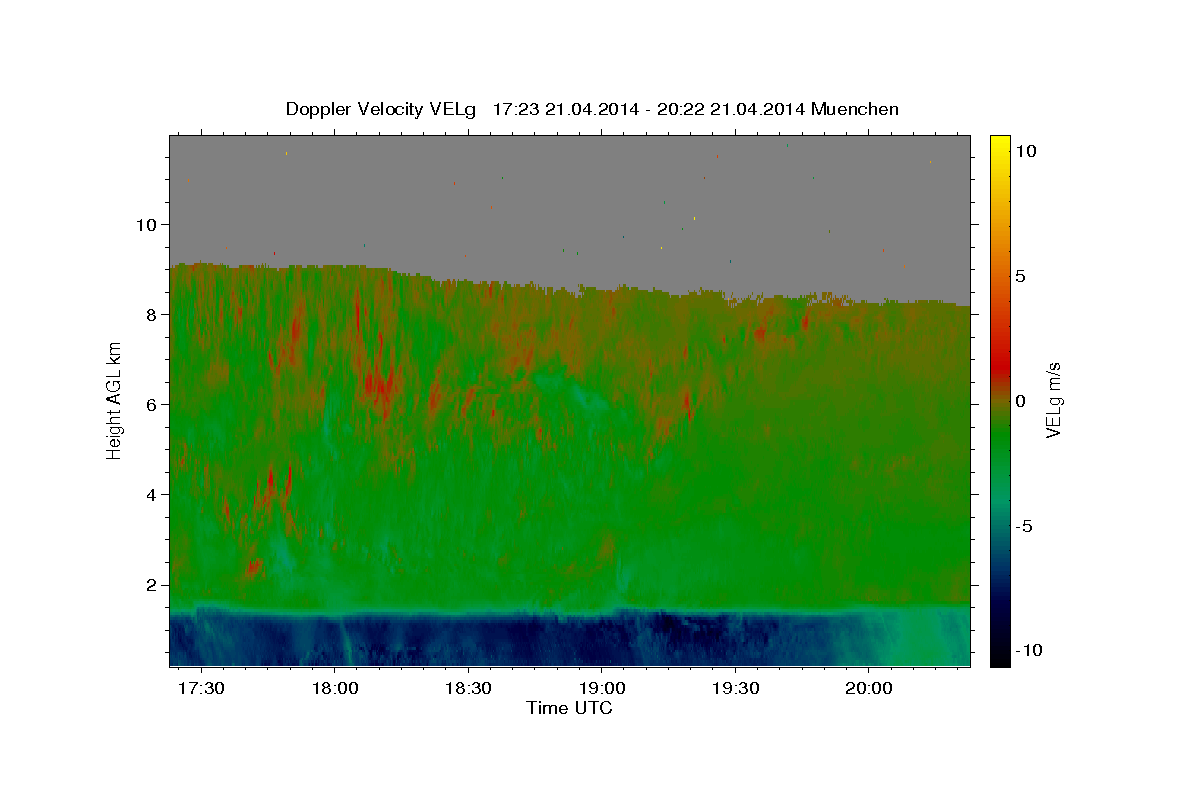Click the 17:30 time tick label
The height and width of the screenshot is (800, 1200).
[202, 689]
